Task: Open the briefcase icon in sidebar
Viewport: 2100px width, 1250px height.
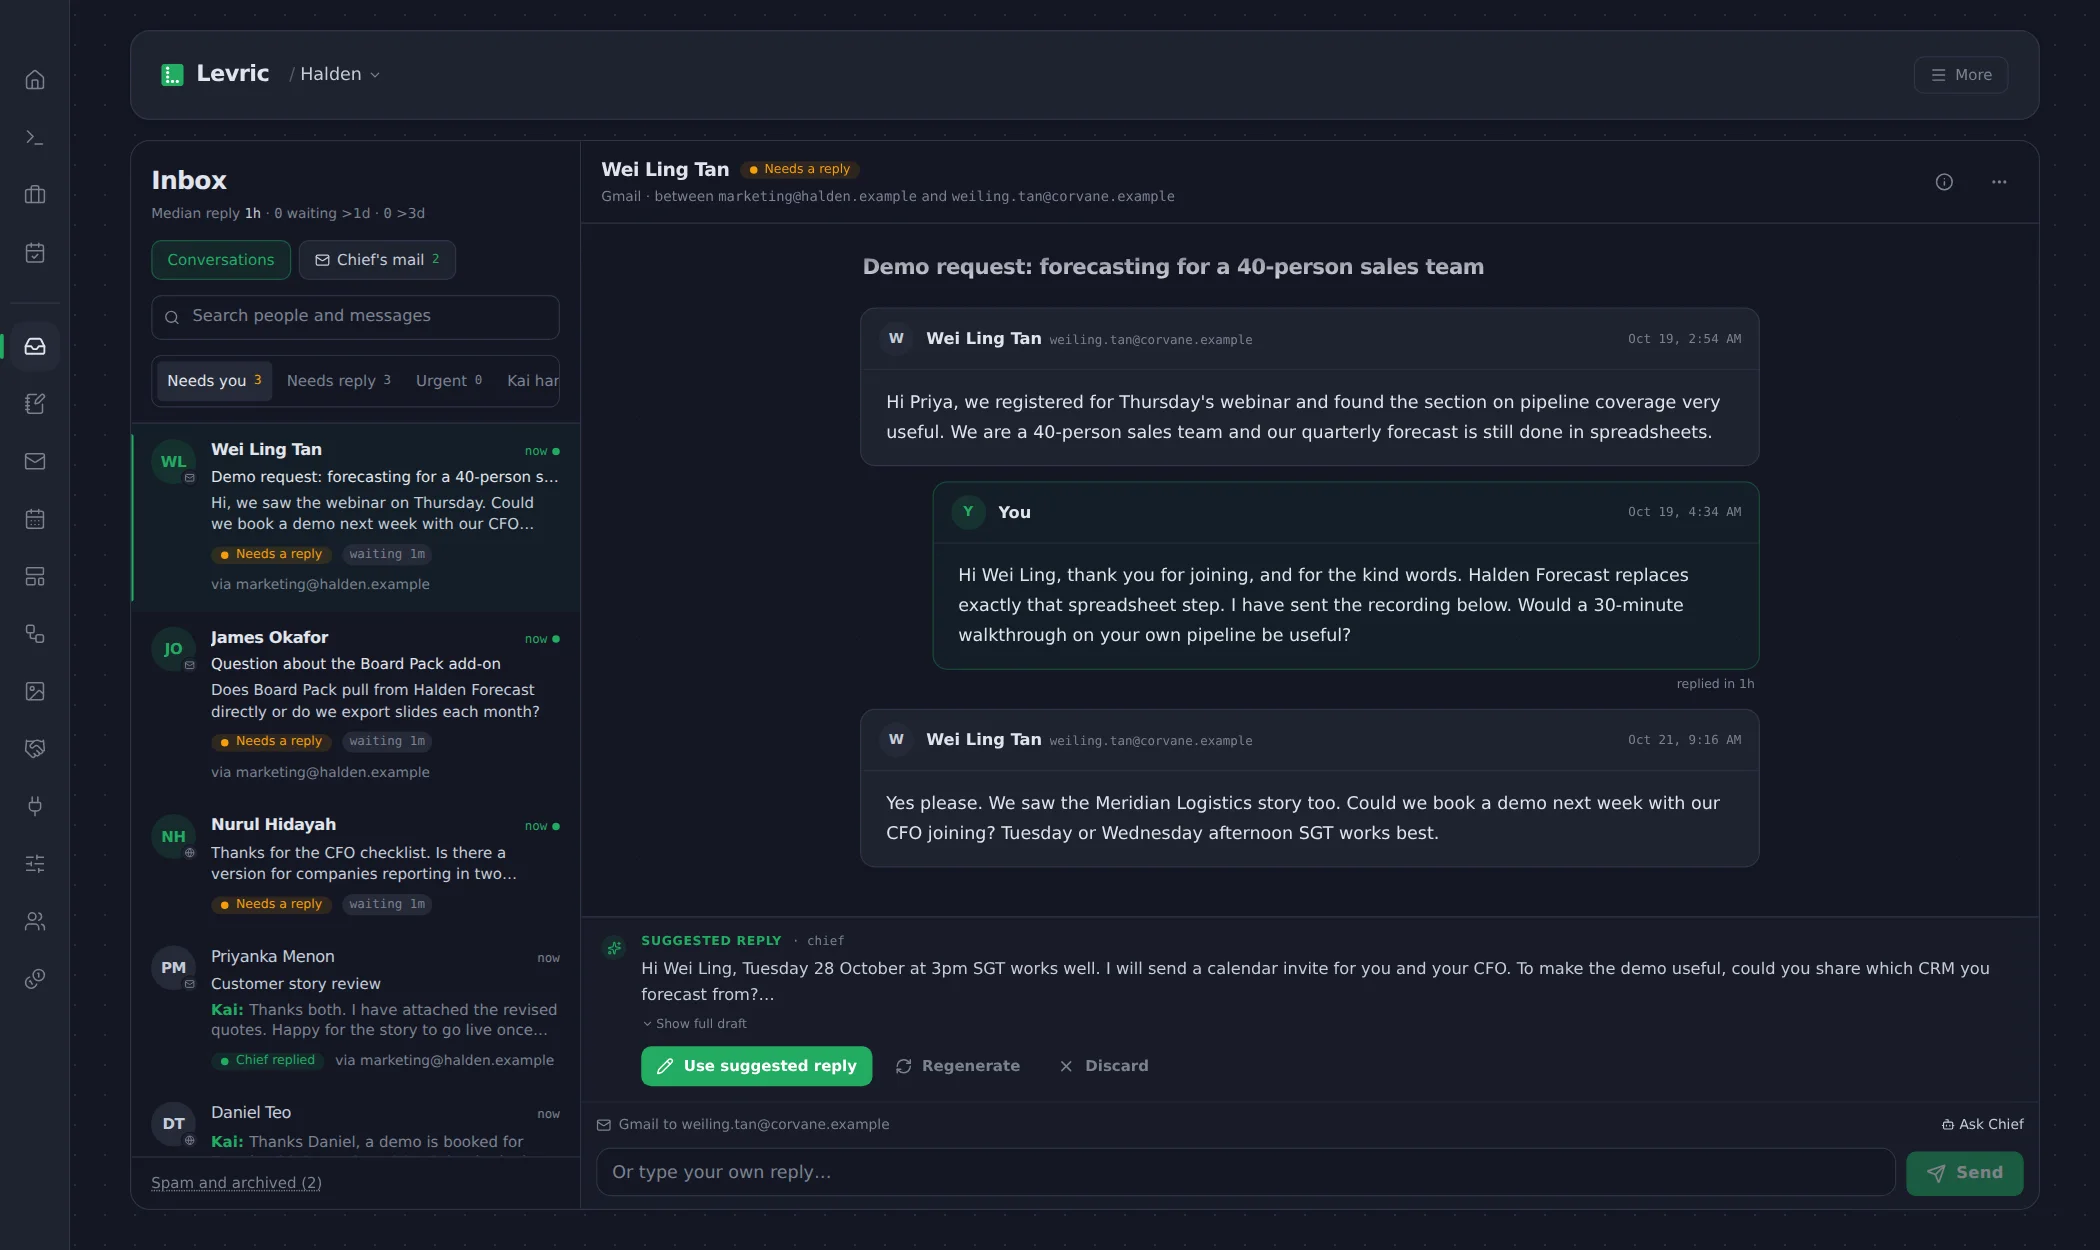Action: (35, 195)
